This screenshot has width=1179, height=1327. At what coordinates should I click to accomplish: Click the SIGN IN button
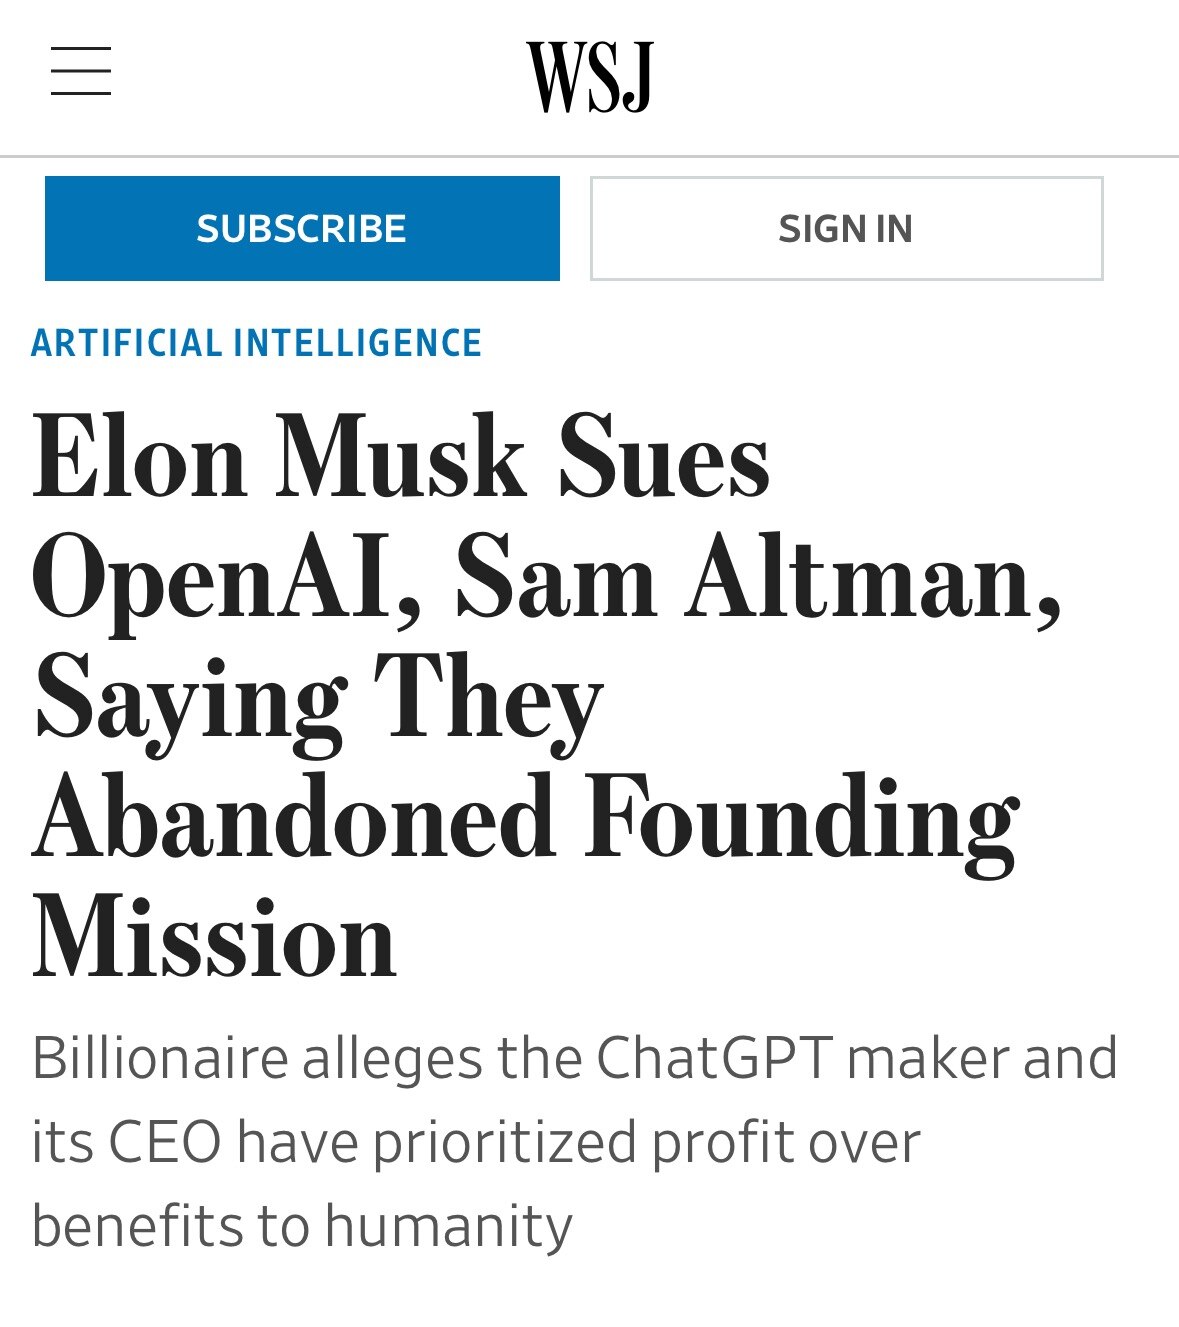846,227
